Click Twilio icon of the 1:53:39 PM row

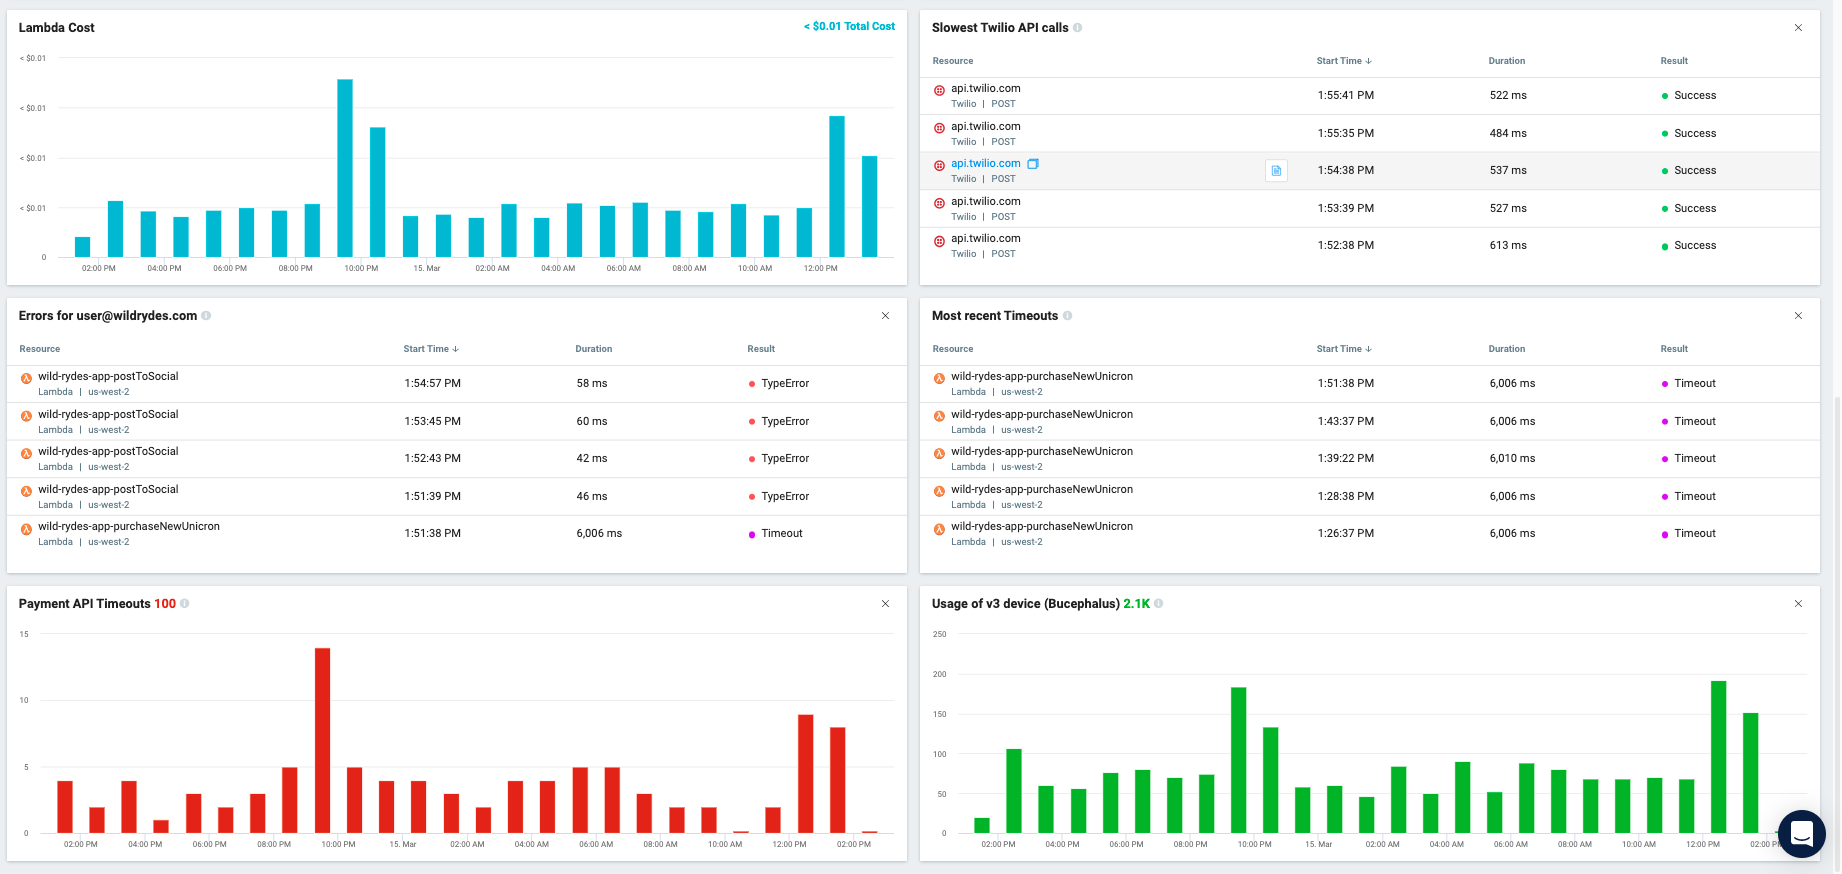point(939,203)
